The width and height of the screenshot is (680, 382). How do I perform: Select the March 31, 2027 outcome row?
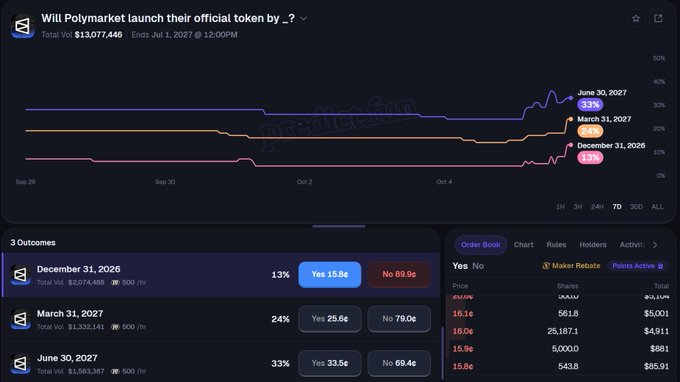(221, 319)
